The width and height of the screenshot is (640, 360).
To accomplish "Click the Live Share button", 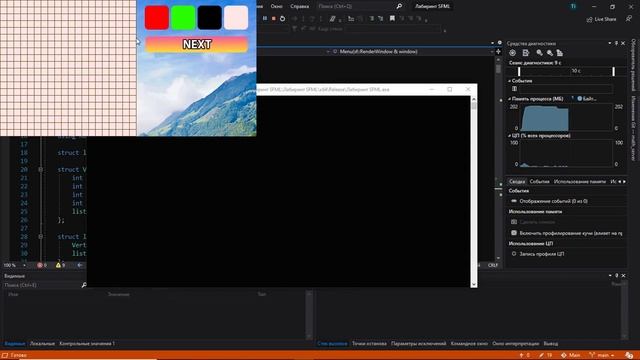I will pyautogui.click(x=602, y=19).
